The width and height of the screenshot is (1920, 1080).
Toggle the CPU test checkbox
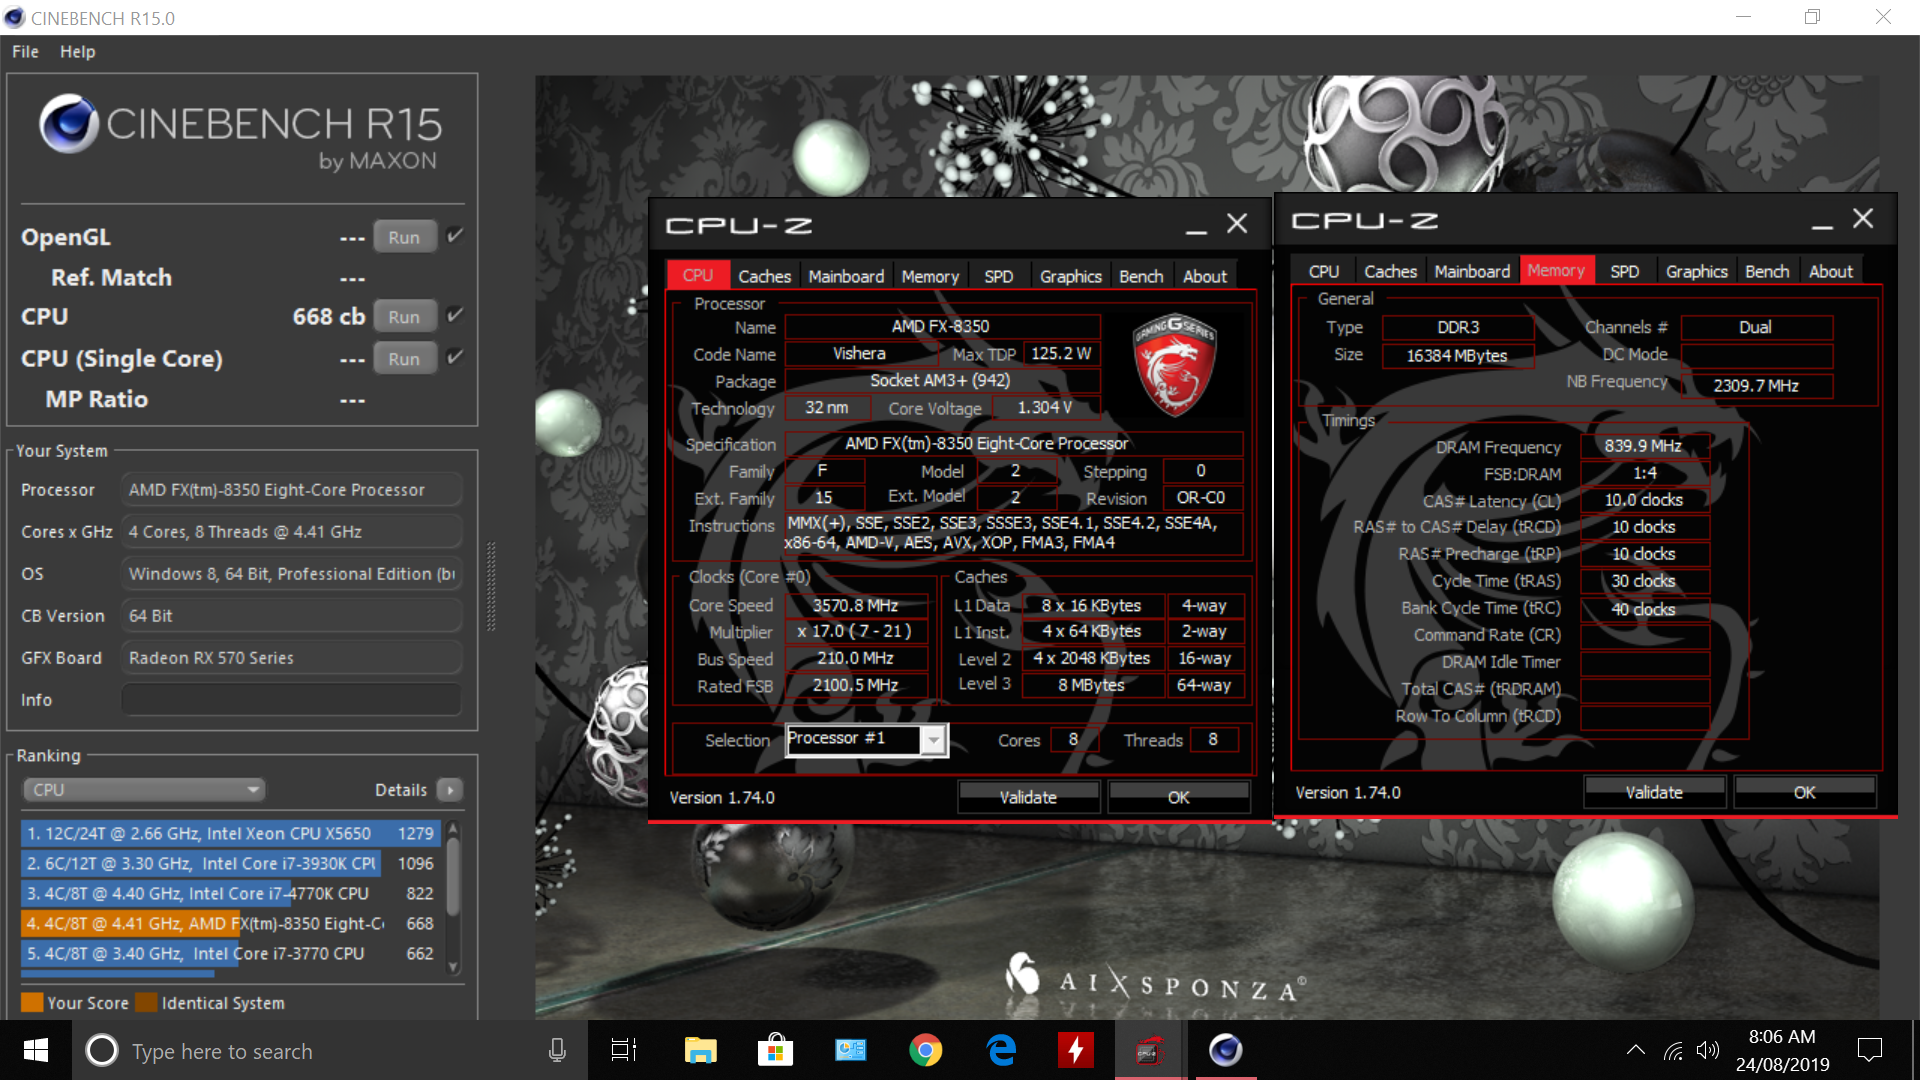click(455, 315)
